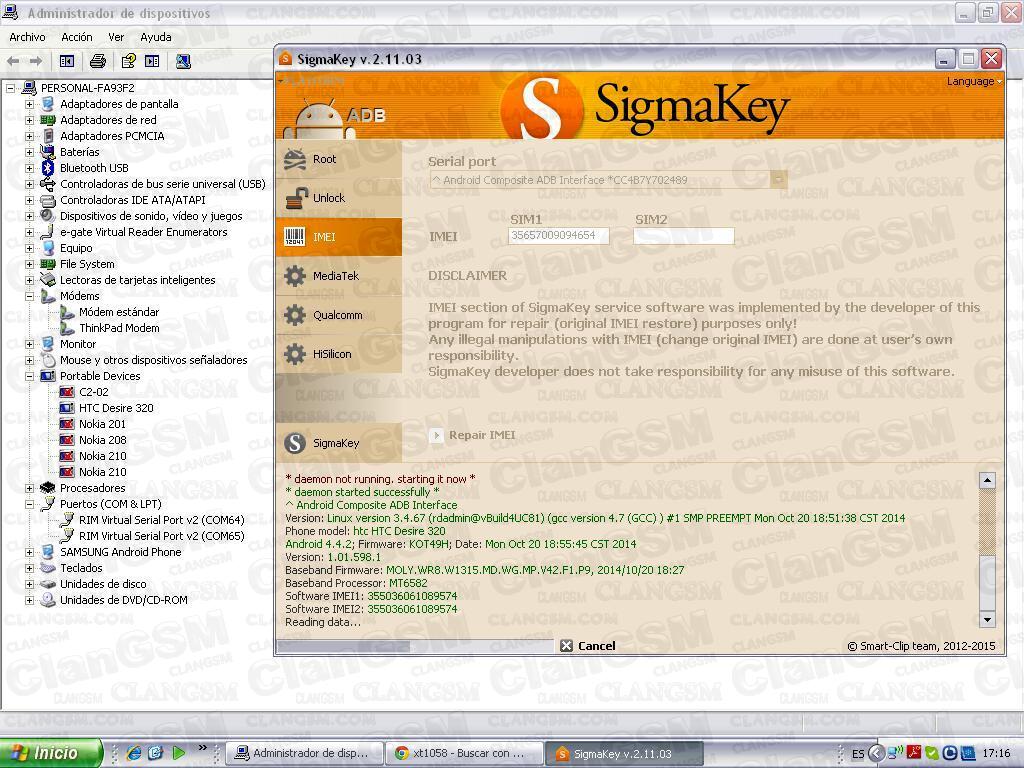
Task: Click the Print icon in Device Manager
Action: pyautogui.click(x=98, y=61)
